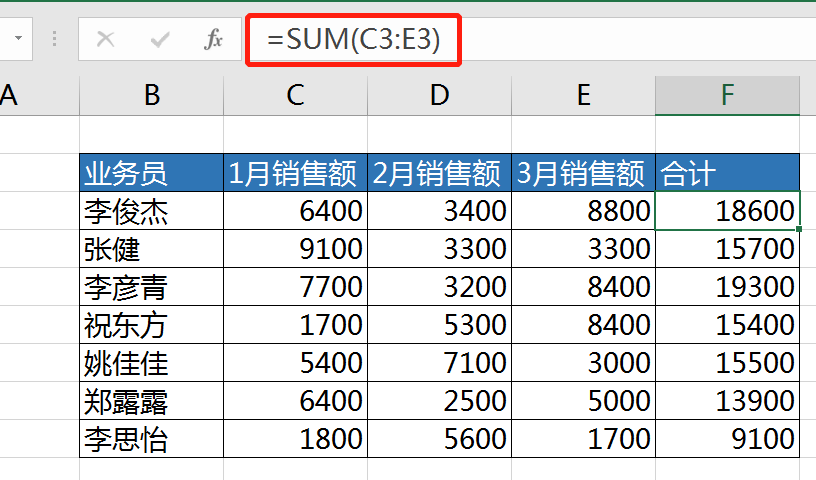816x480 pixels.
Task: Open the Name Box dropdown arrow
Action: (x=19, y=38)
